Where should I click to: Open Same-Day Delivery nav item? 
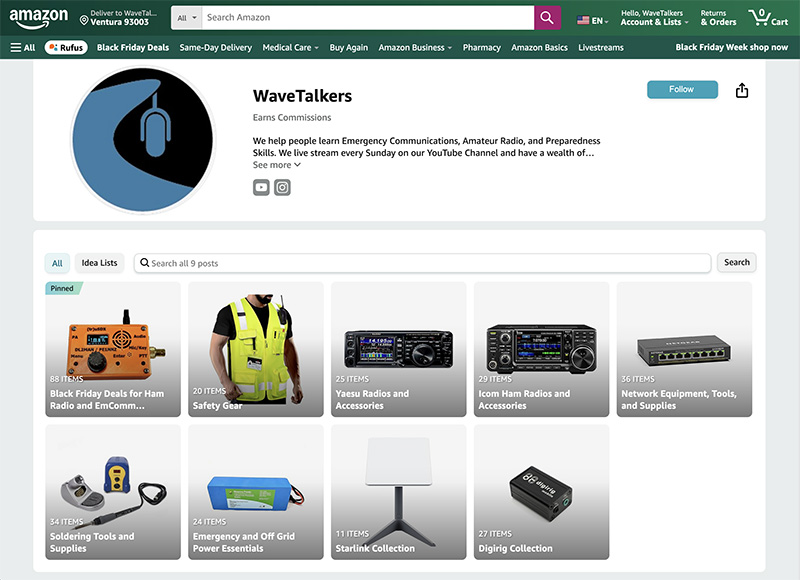coord(215,47)
